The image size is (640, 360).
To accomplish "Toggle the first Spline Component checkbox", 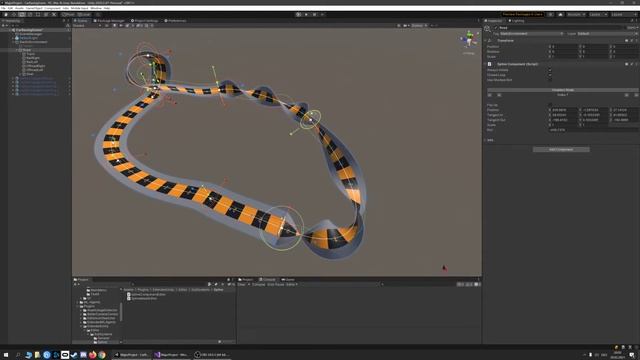I will tap(550, 70).
